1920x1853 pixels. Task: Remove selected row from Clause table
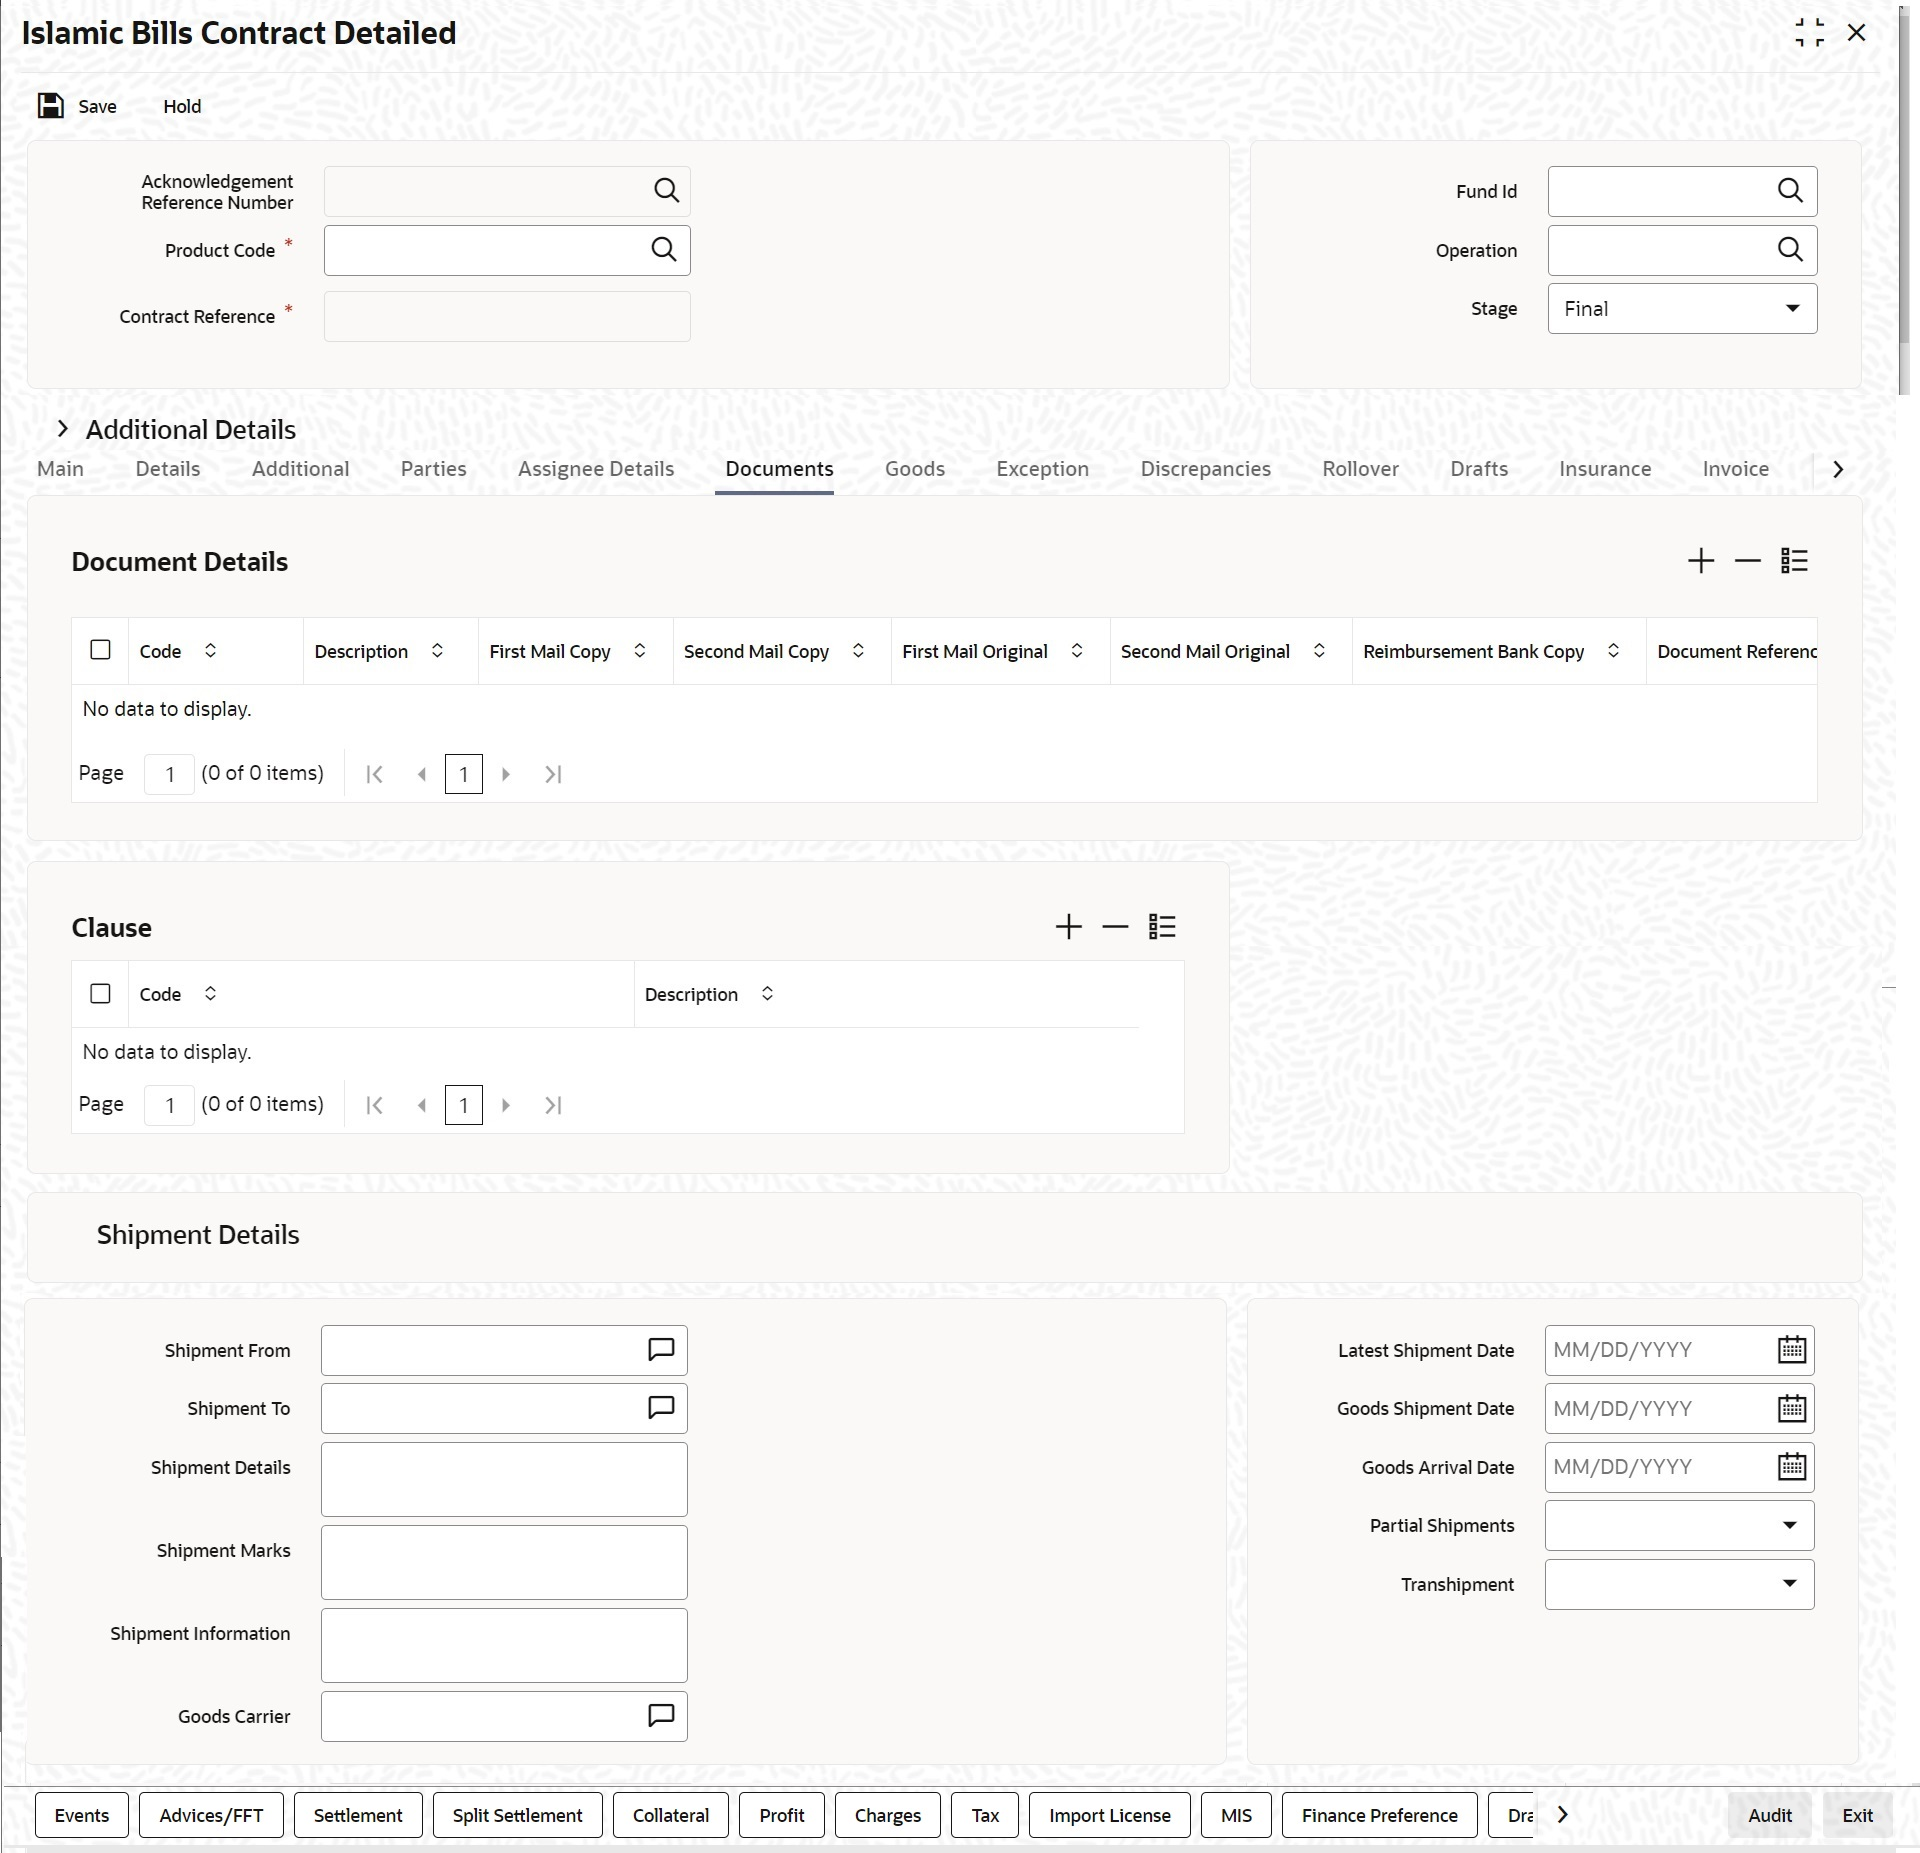1115,927
